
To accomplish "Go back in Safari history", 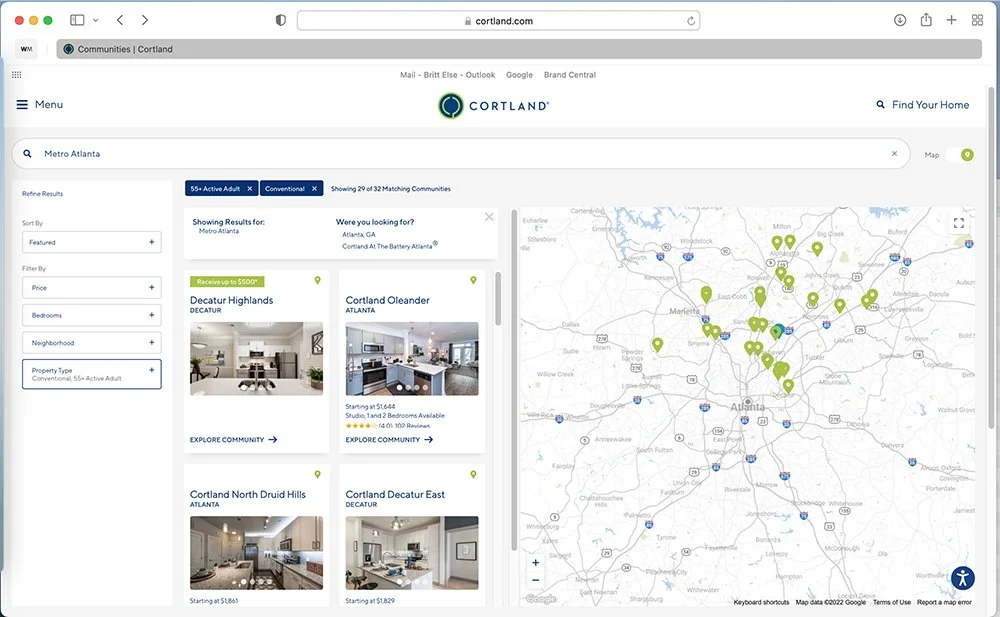I will (x=120, y=20).
